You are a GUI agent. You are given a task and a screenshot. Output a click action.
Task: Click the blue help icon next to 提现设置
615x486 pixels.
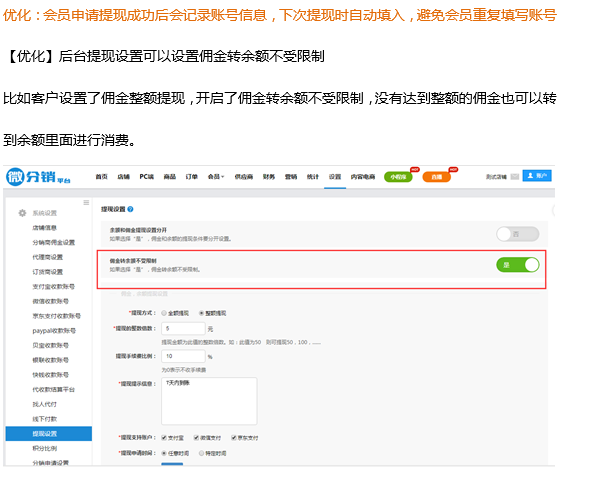pos(128,209)
